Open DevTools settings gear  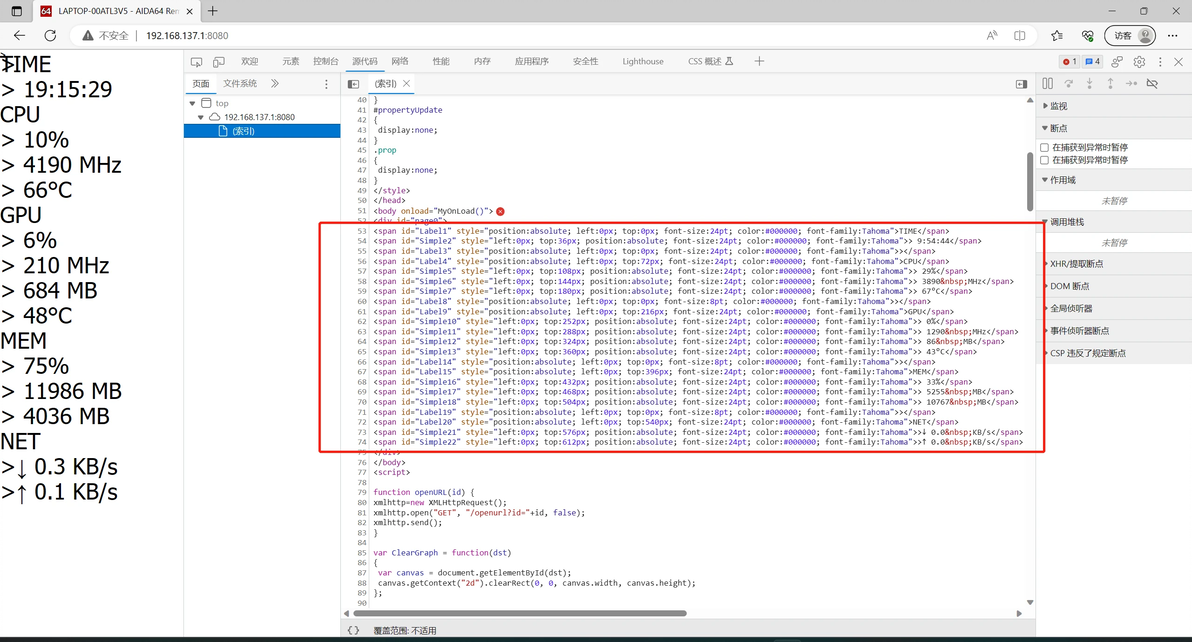pos(1139,62)
